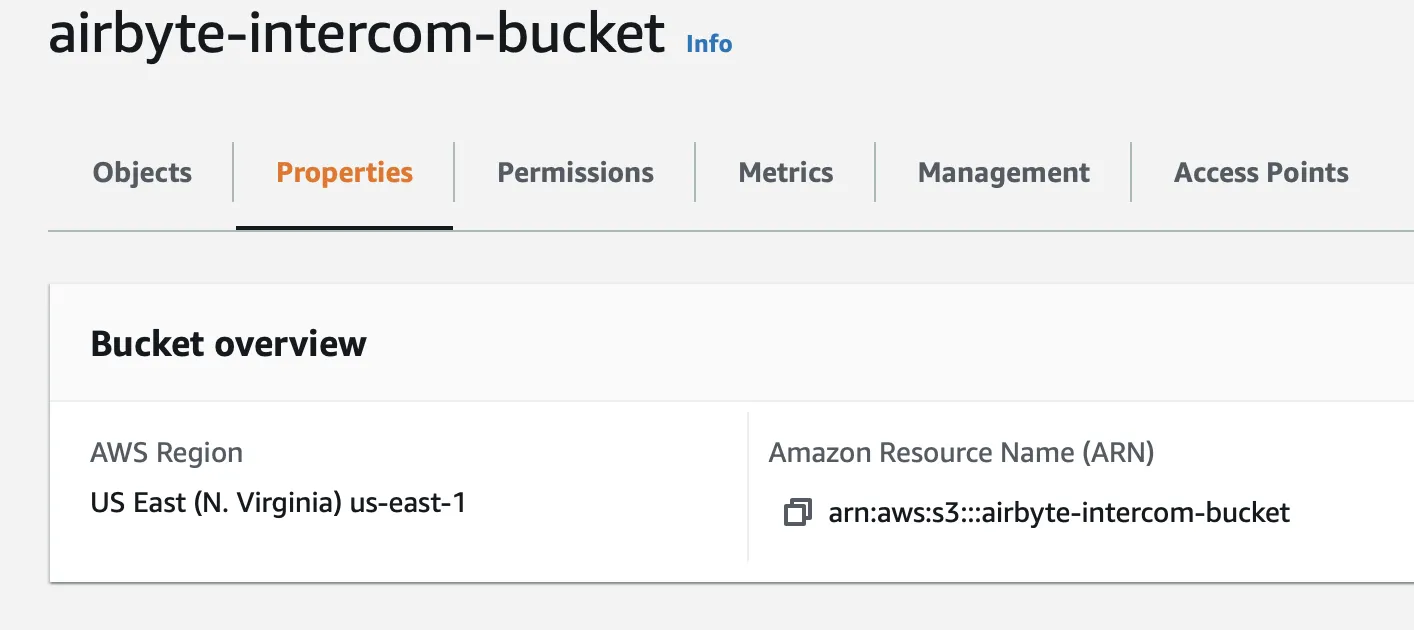This screenshot has width=1414, height=630.
Task: Select the Properties tab
Action: coord(344,172)
